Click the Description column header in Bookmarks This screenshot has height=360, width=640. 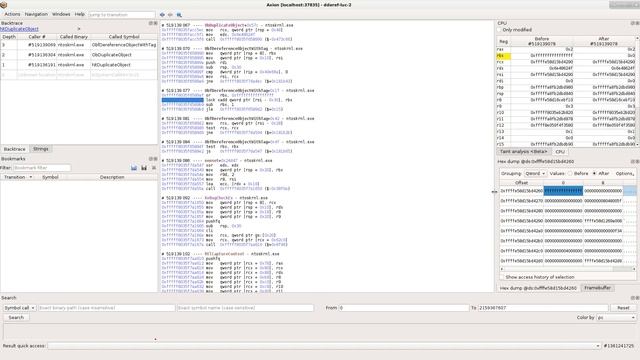coord(112,177)
